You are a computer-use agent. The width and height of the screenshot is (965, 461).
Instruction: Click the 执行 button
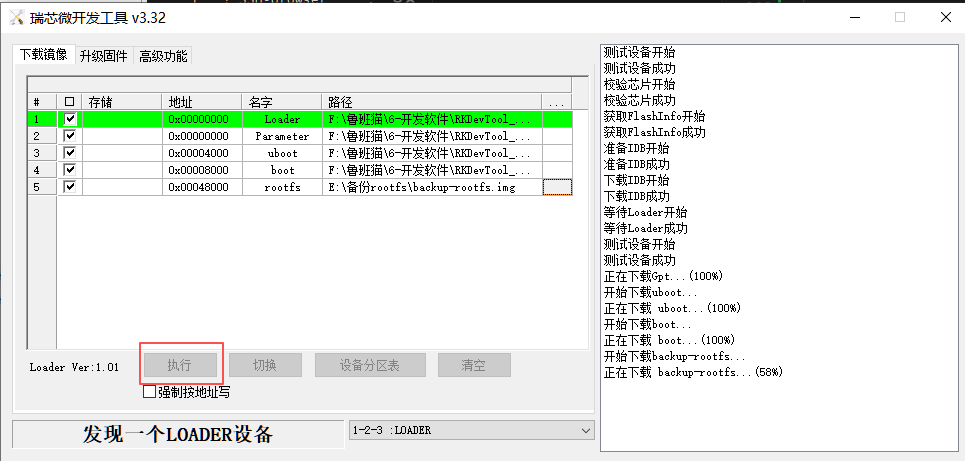pos(180,365)
